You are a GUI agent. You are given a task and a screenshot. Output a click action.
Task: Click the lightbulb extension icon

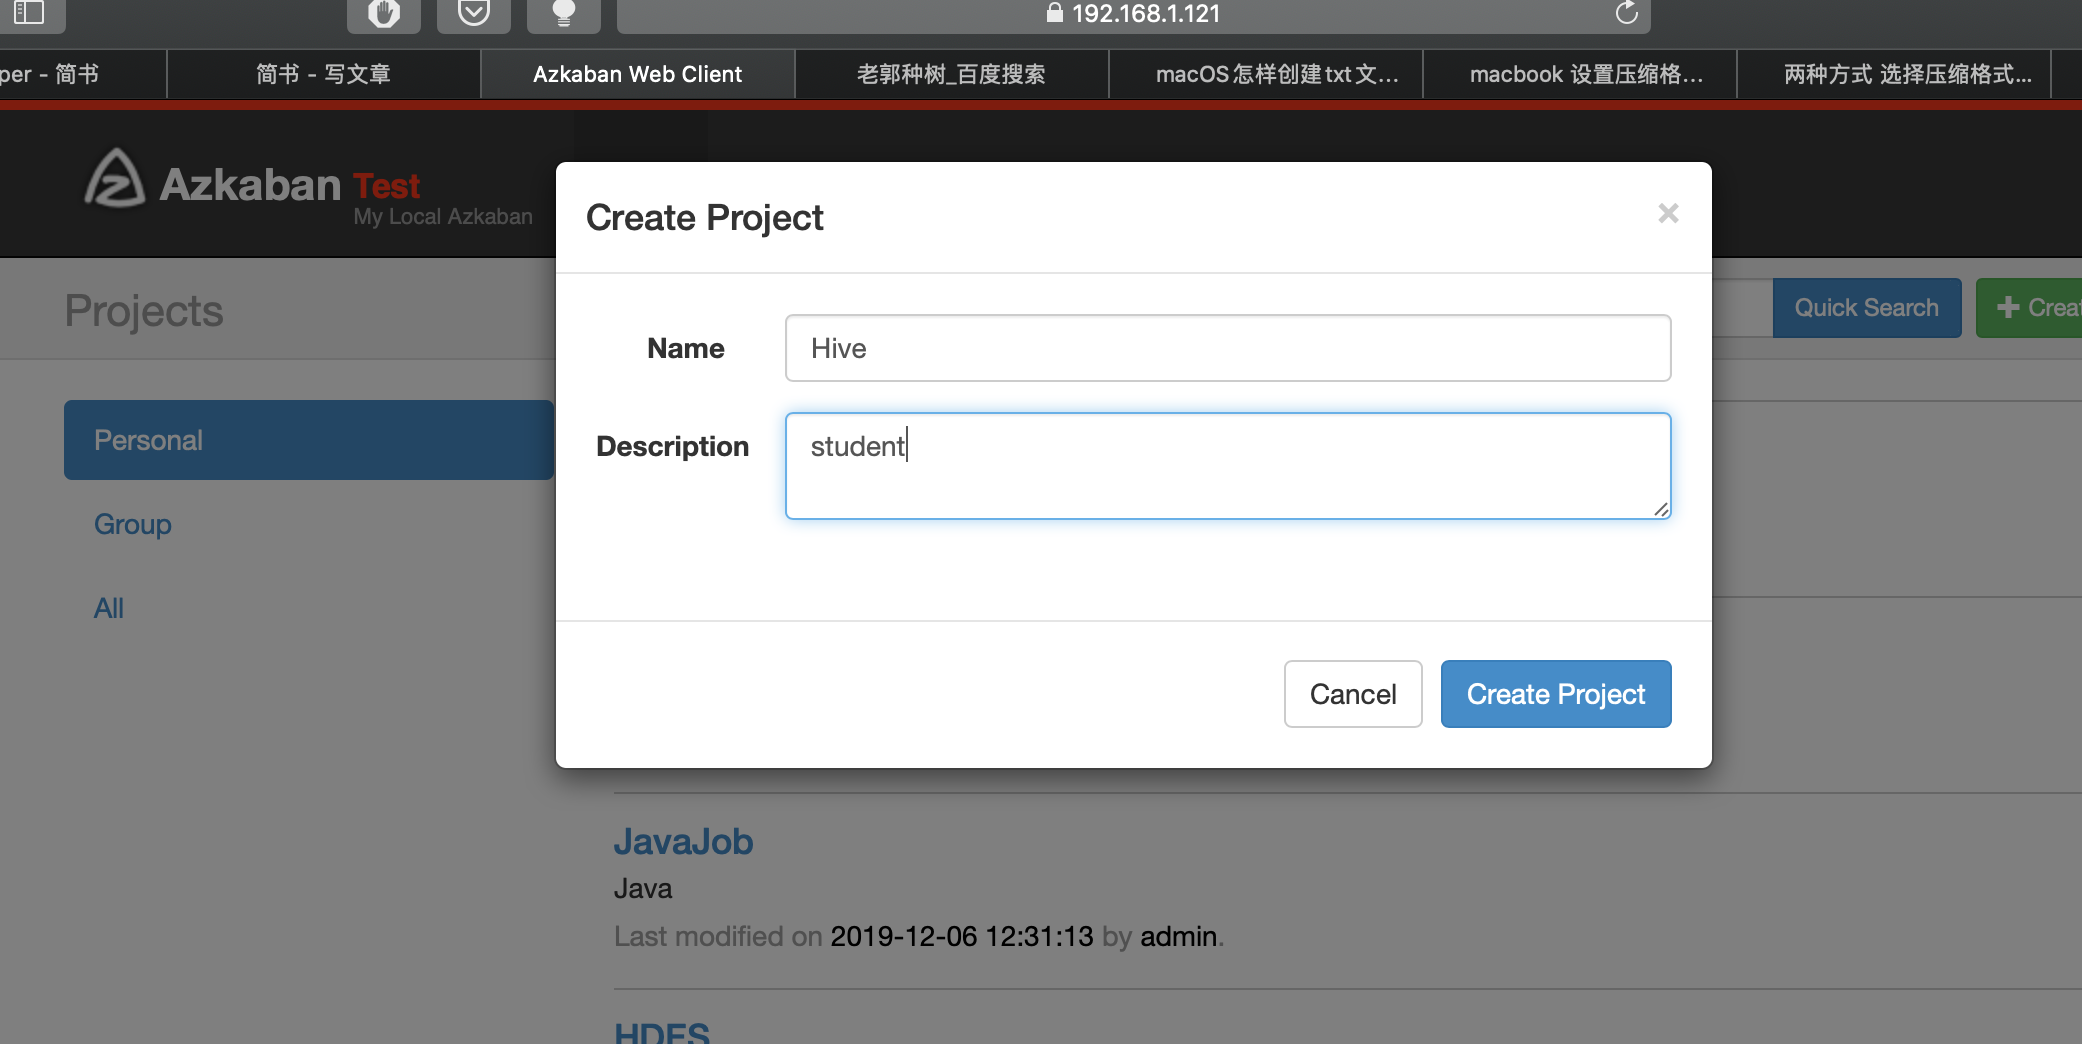tap(564, 13)
